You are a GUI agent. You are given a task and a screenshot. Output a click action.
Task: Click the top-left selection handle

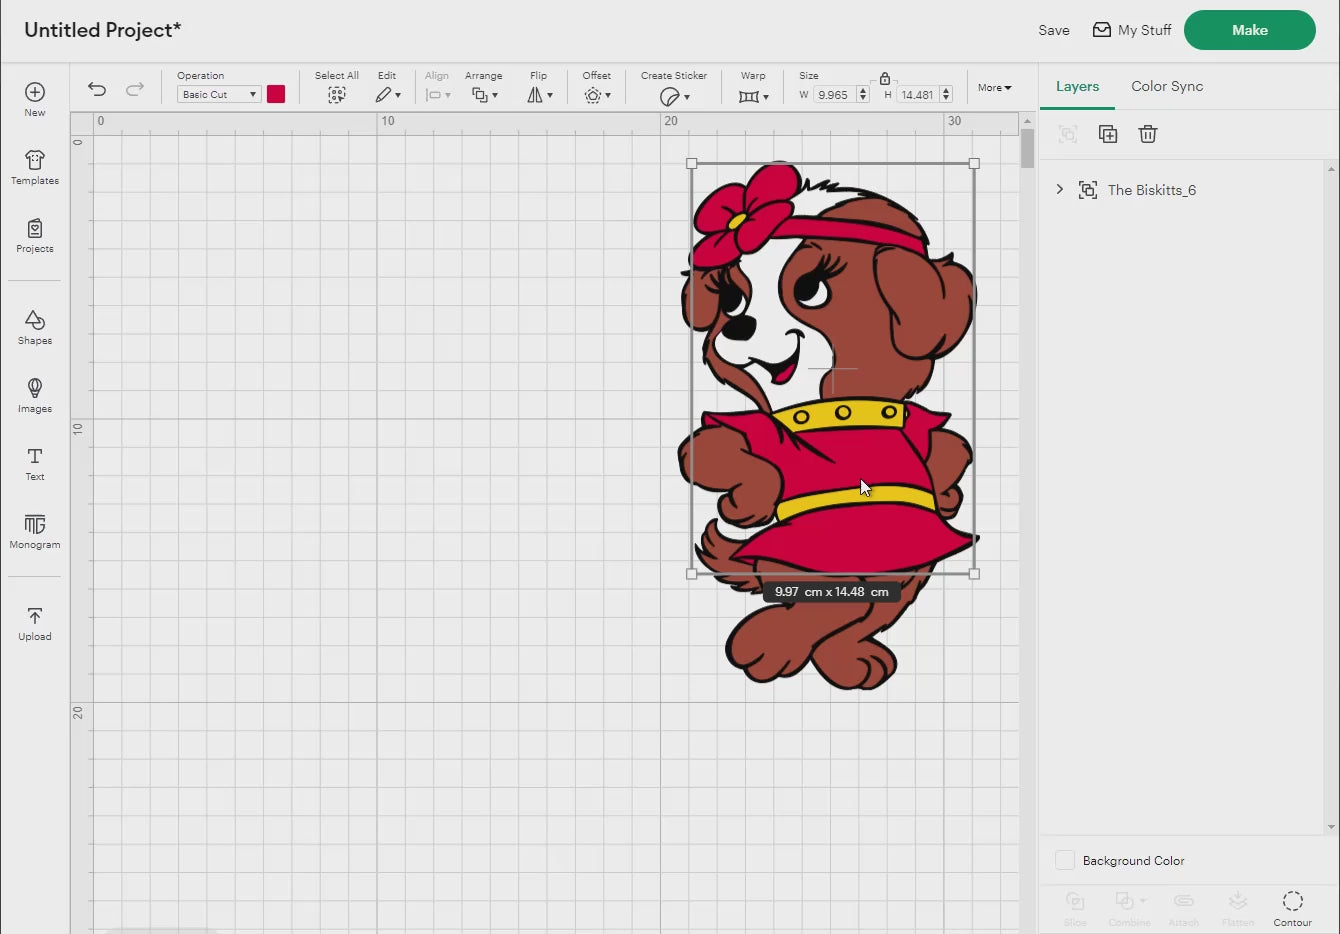pyautogui.click(x=691, y=163)
